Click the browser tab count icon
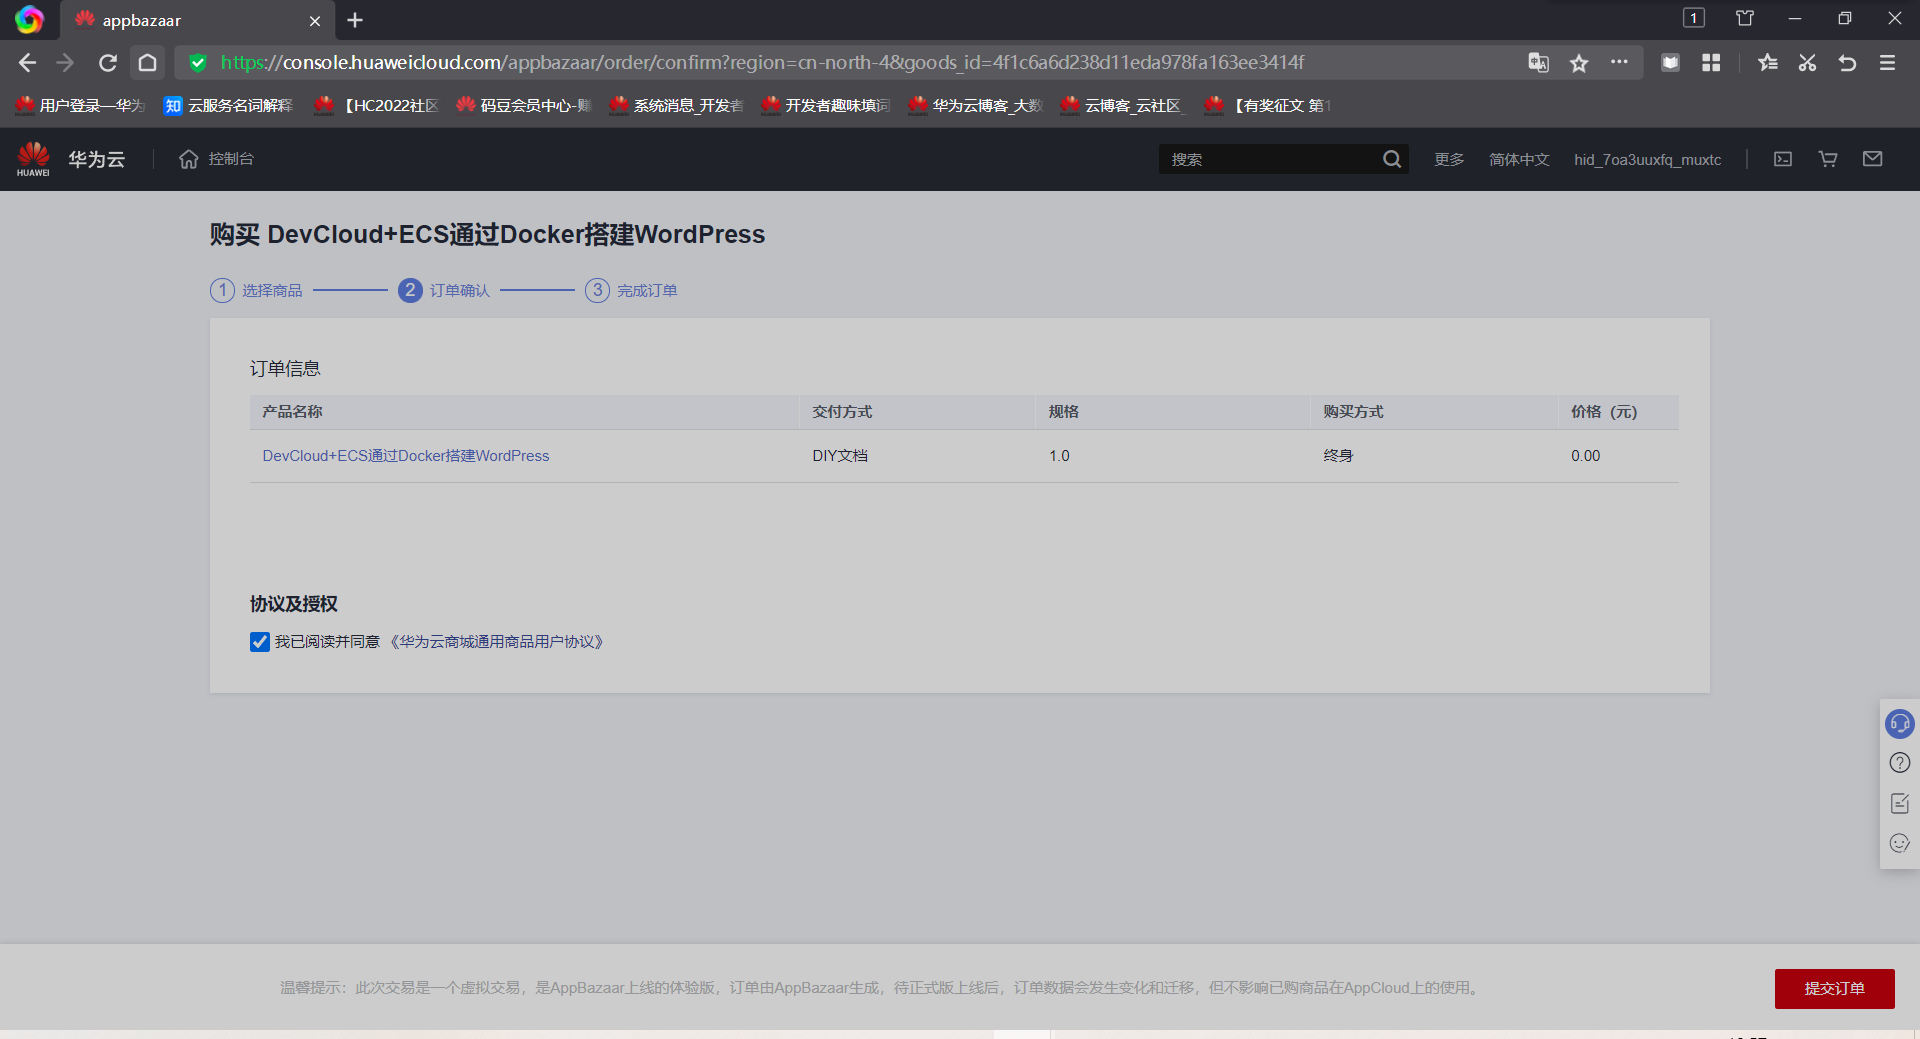The height and width of the screenshot is (1039, 1920). click(1694, 18)
